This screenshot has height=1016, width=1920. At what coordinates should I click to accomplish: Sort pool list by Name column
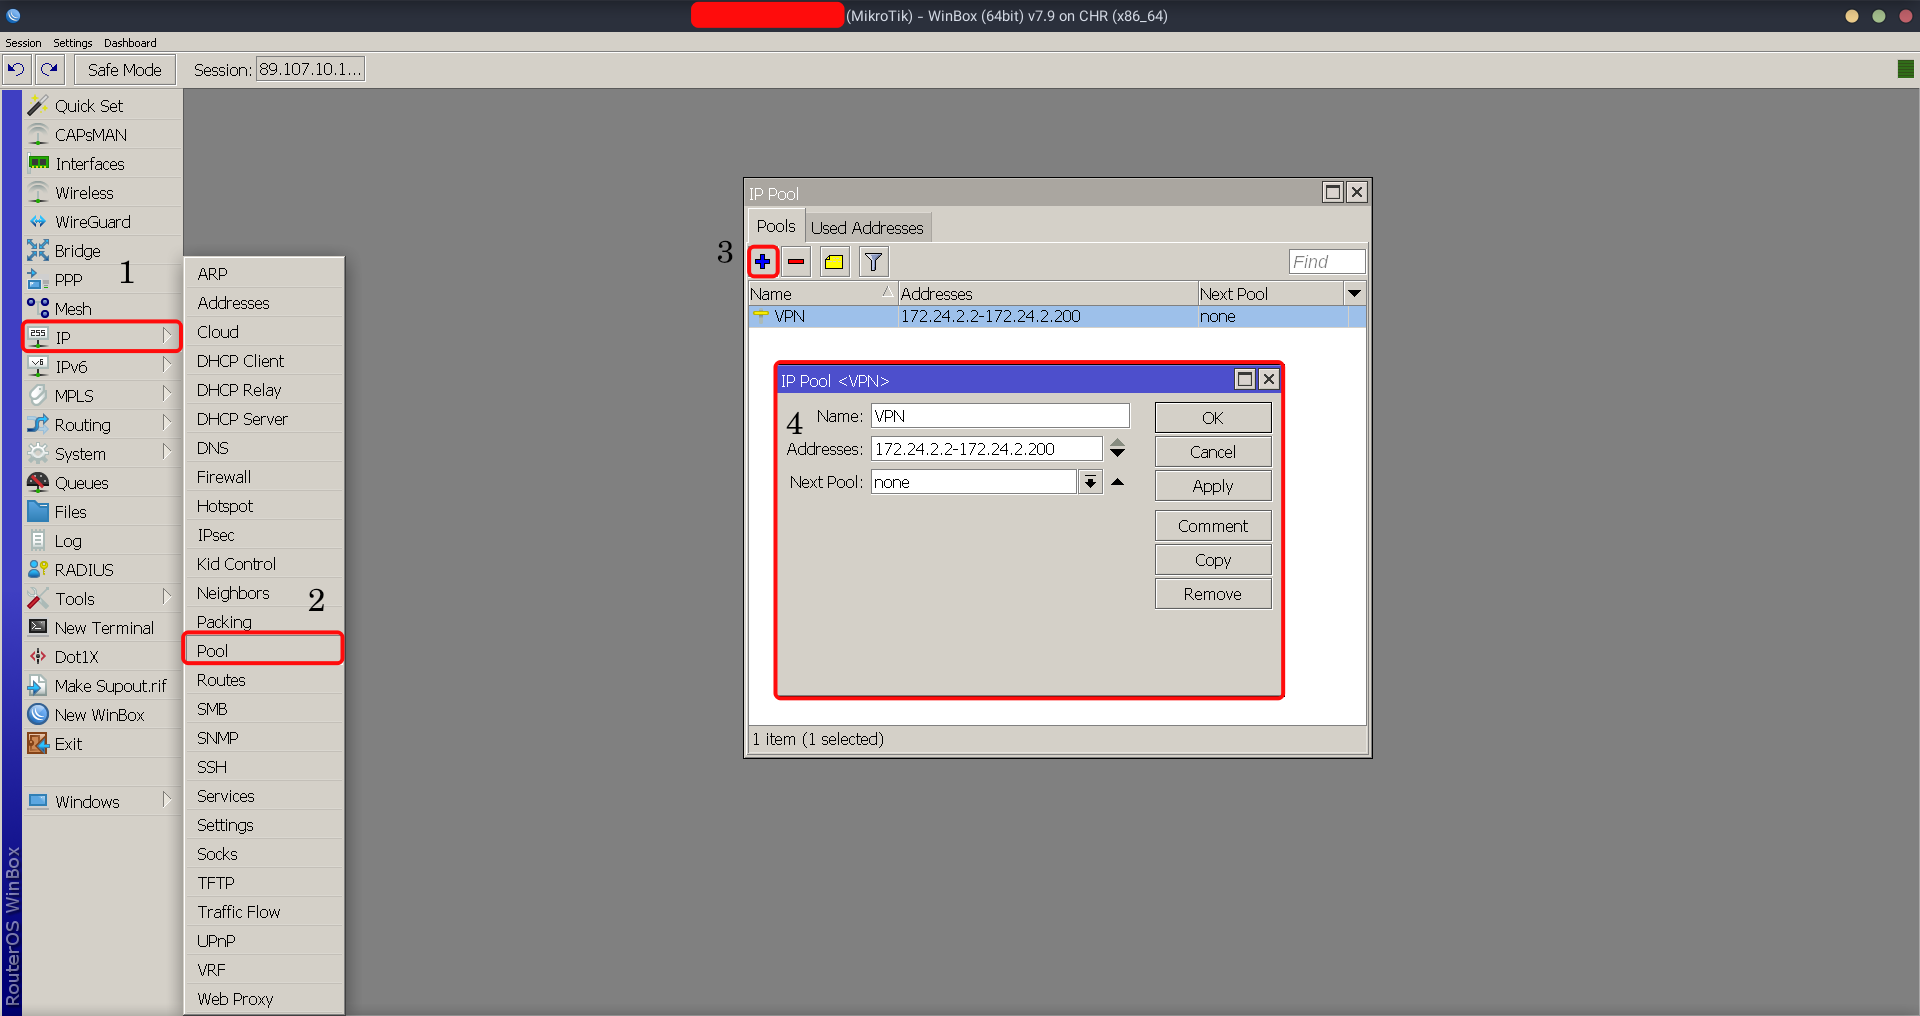point(822,294)
